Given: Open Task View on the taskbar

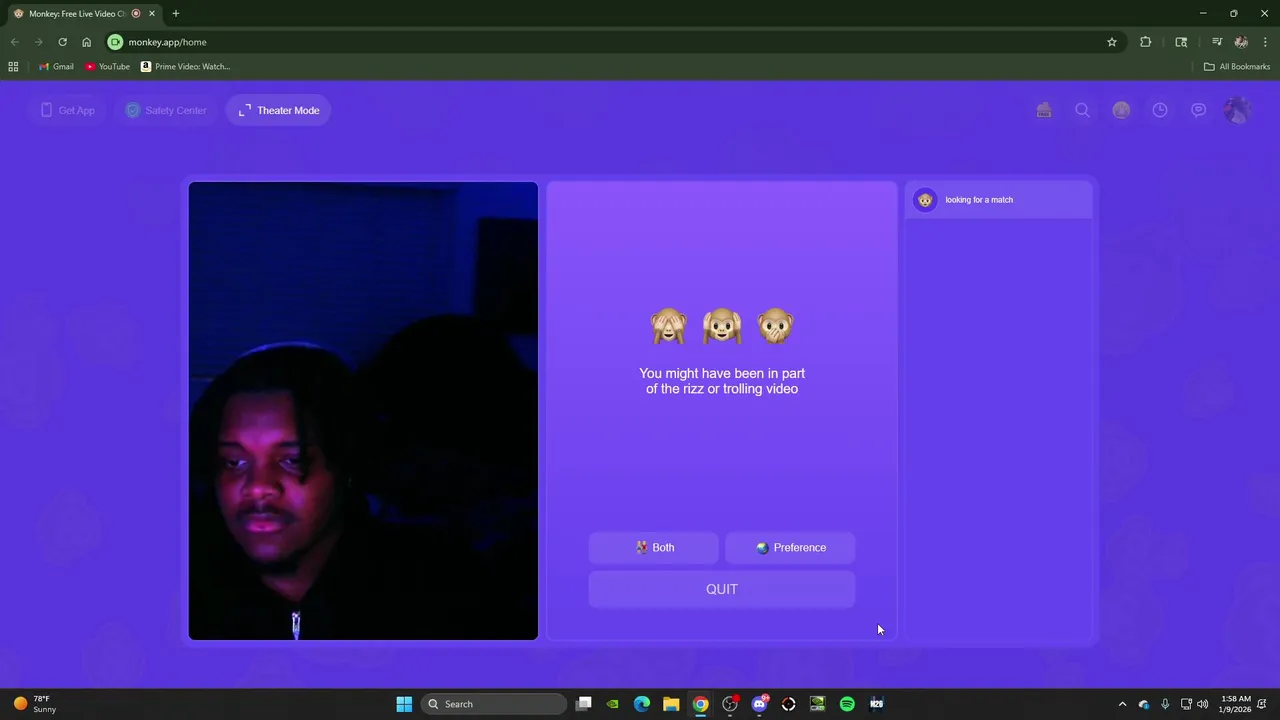Looking at the screenshot, I should pos(584,704).
